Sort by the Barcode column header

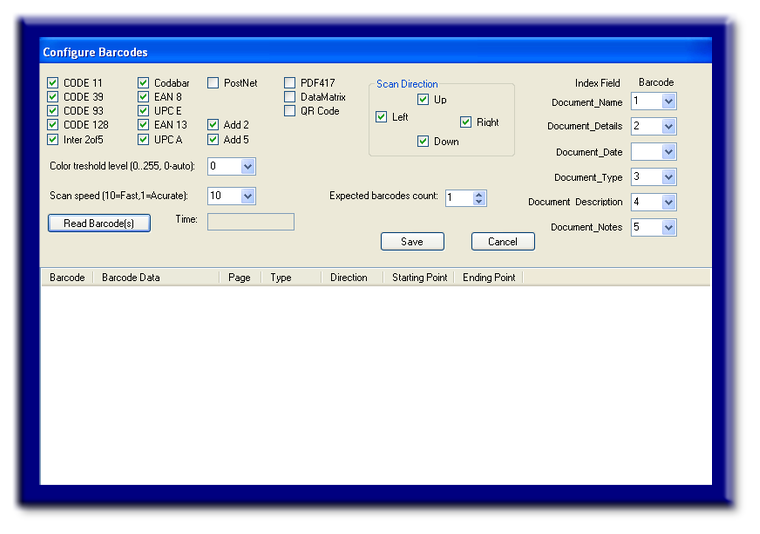pos(67,278)
